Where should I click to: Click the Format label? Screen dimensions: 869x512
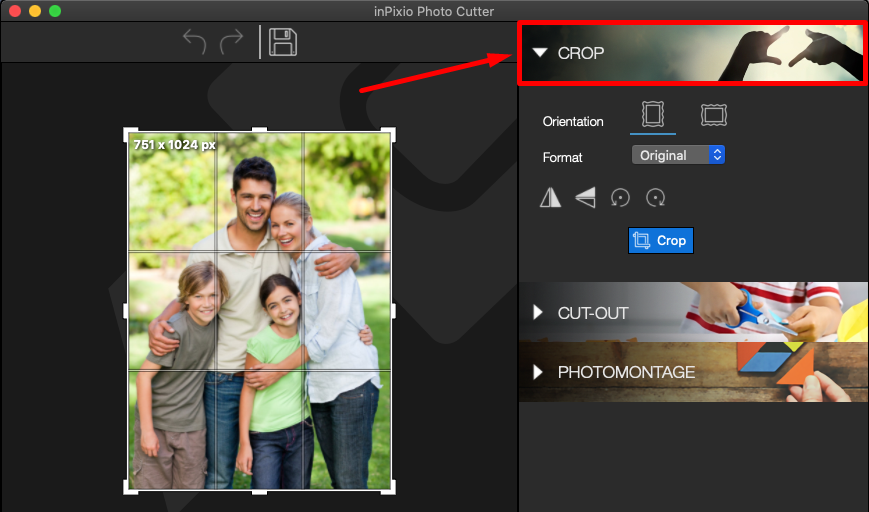[x=563, y=157]
